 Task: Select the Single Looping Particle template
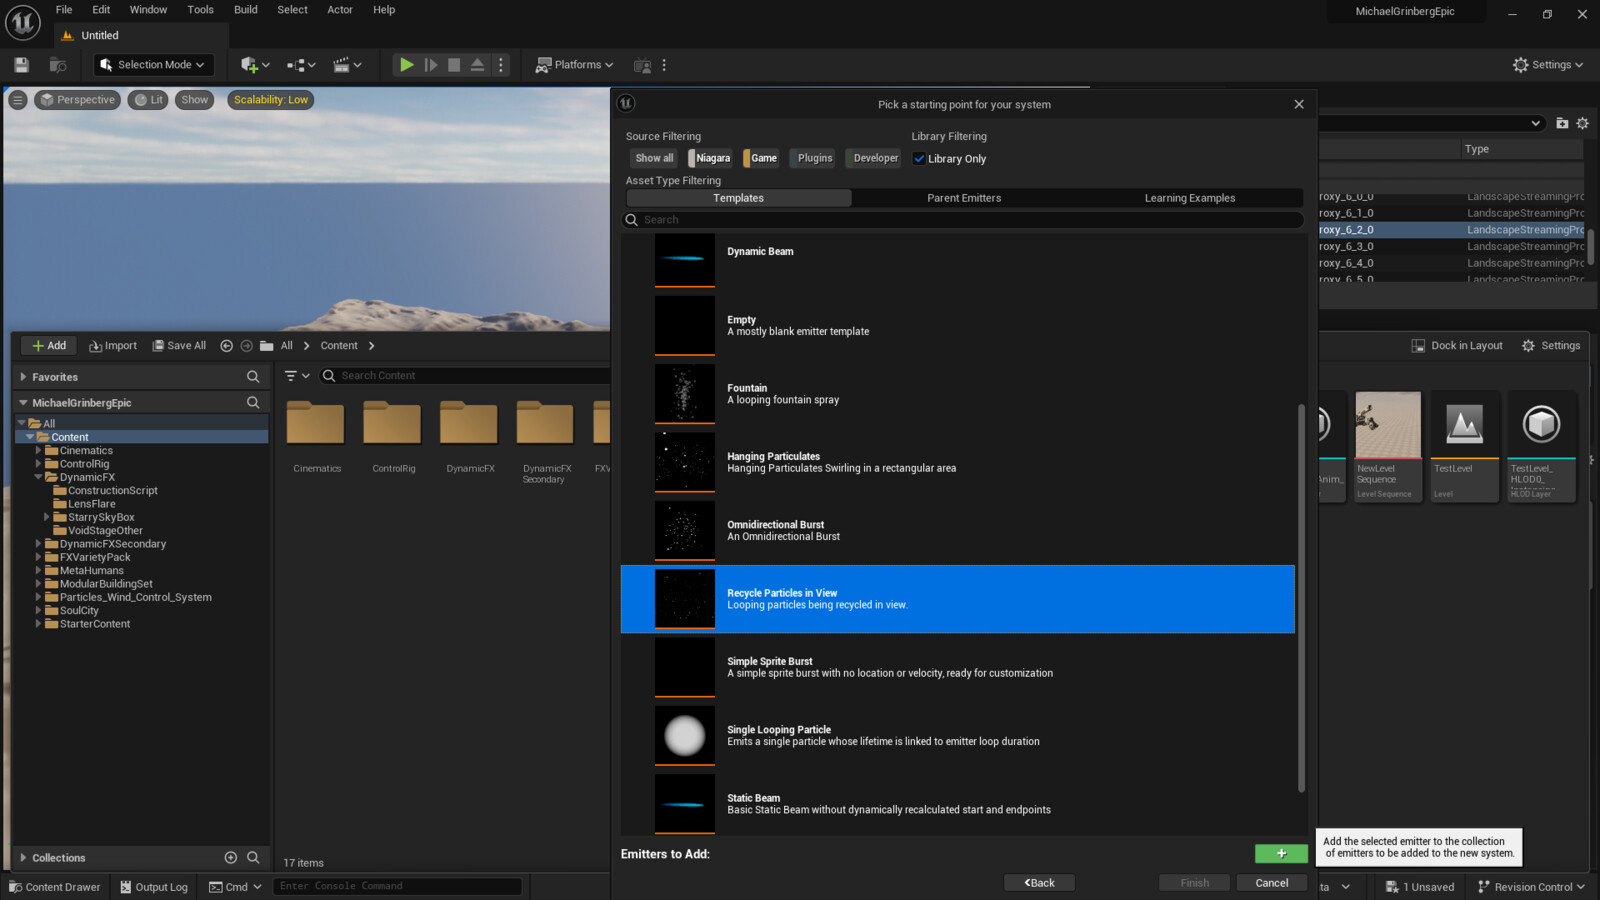pos(958,736)
